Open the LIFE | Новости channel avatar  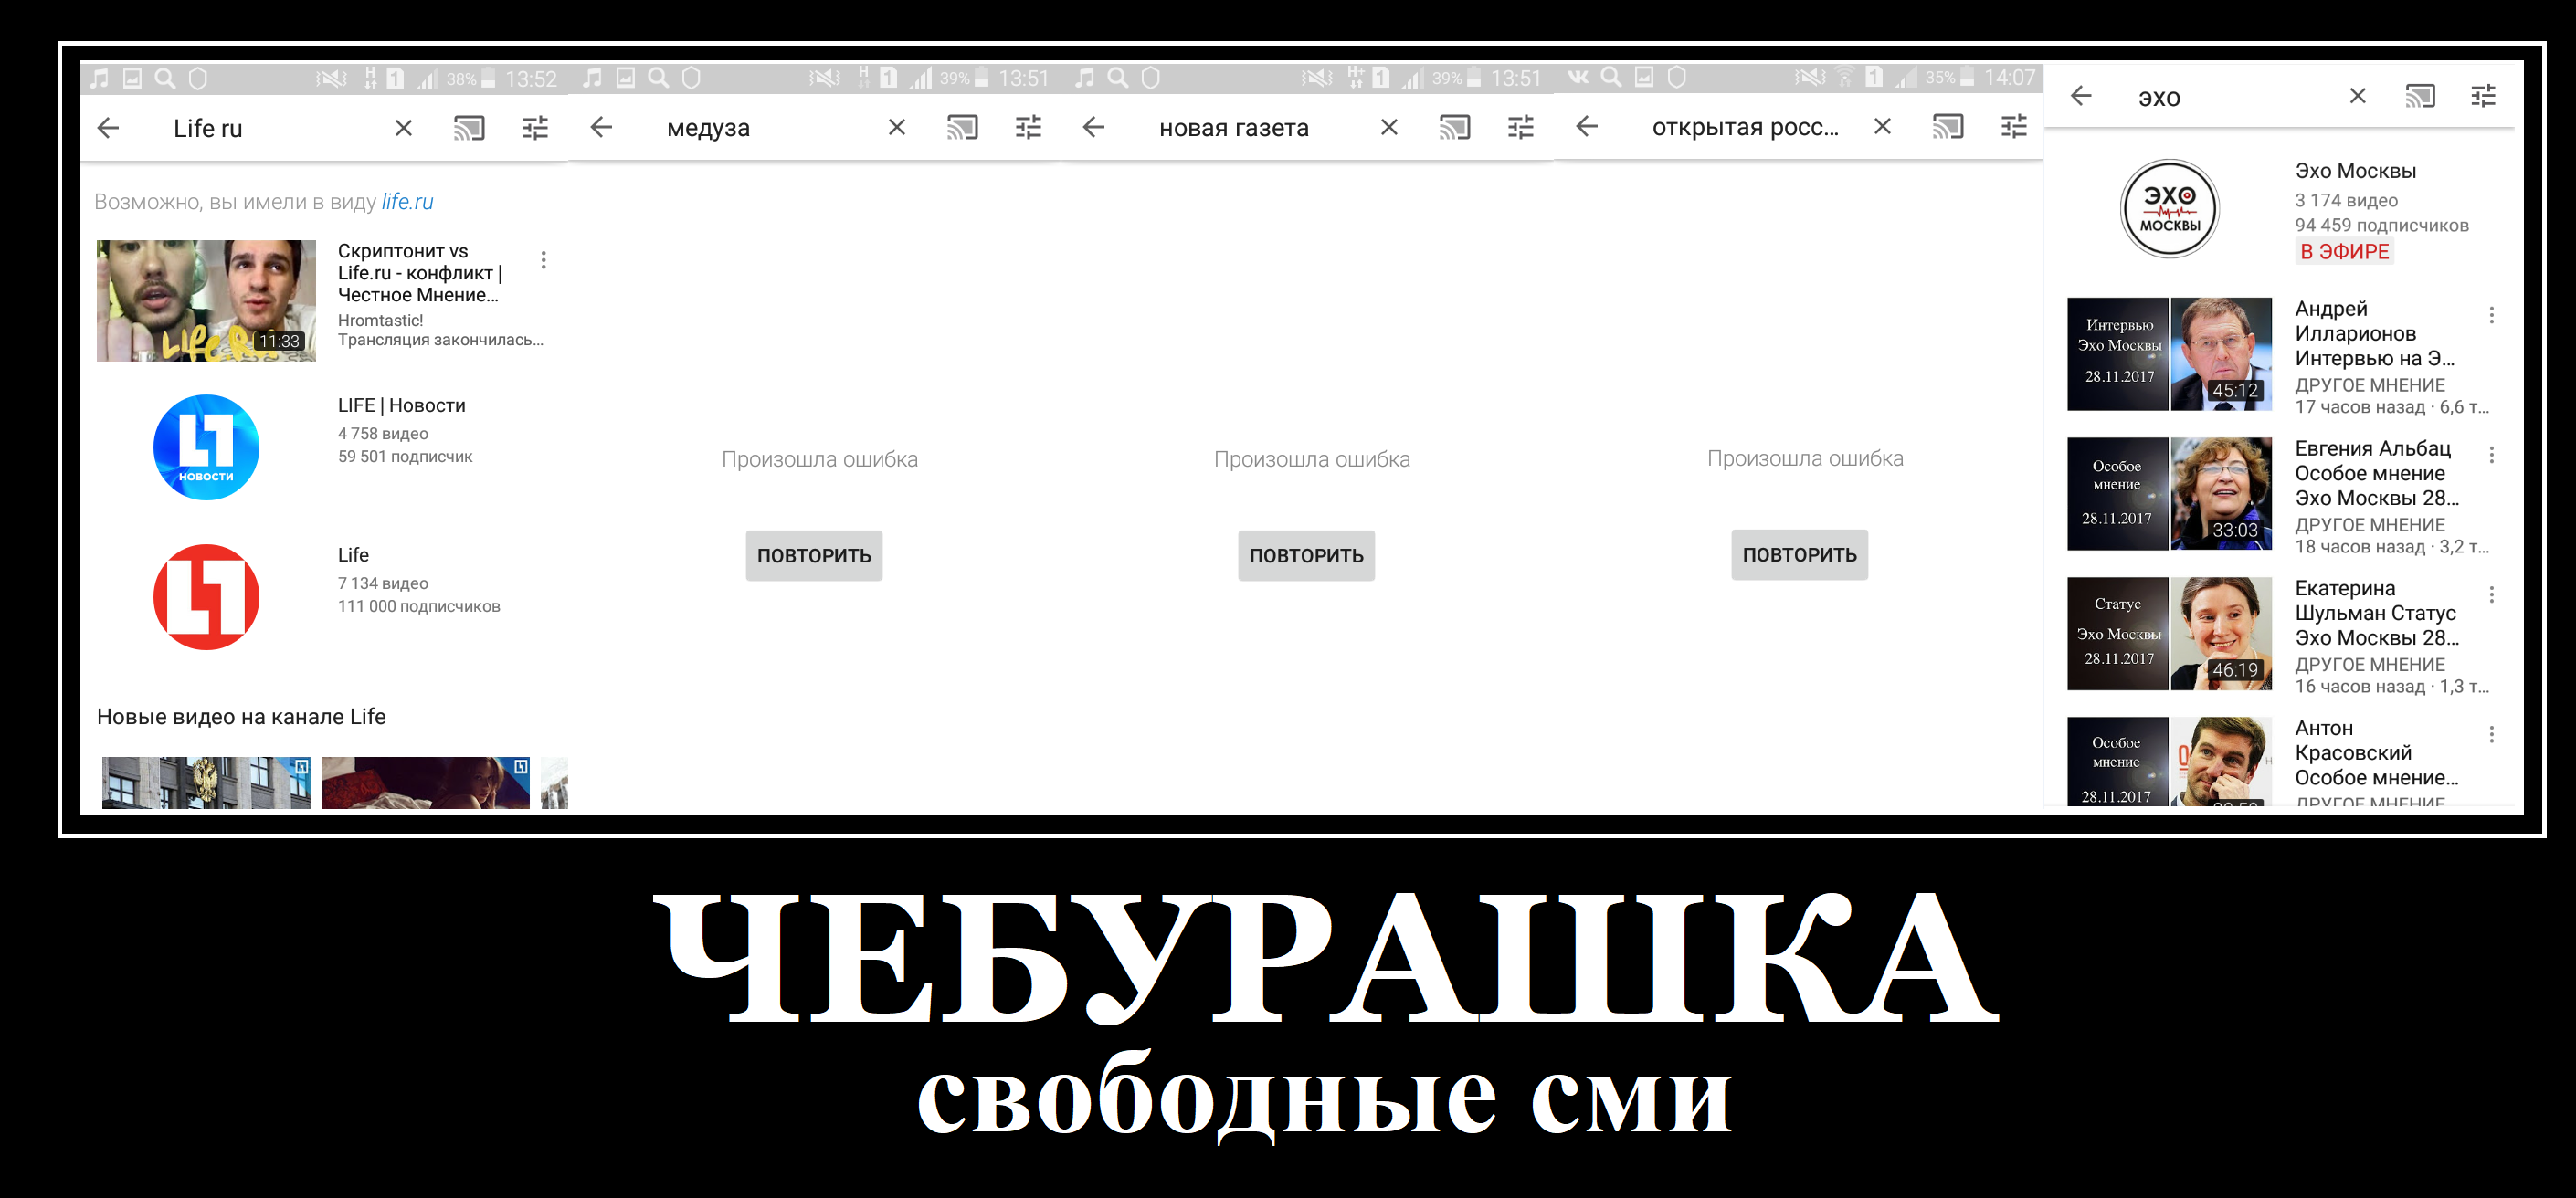pyautogui.click(x=206, y=447)
